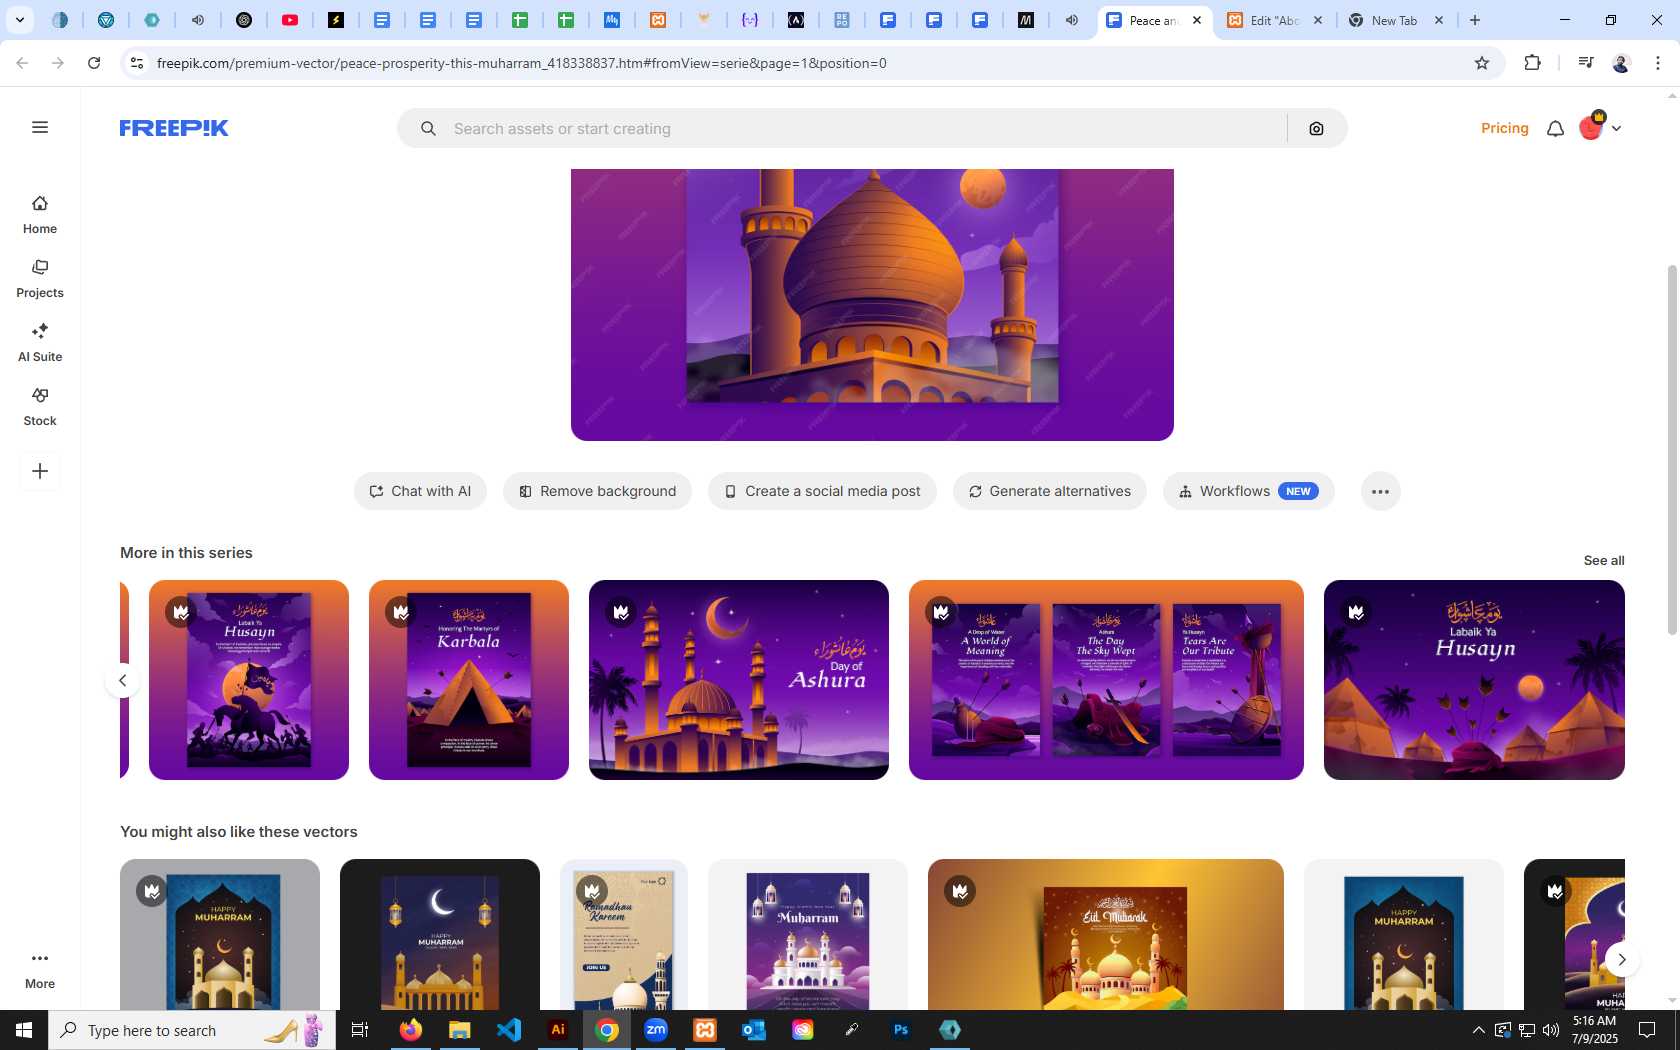Click the Freepik logo
This screenshot has width=1680, height=1050.
[x=174, y=128]
